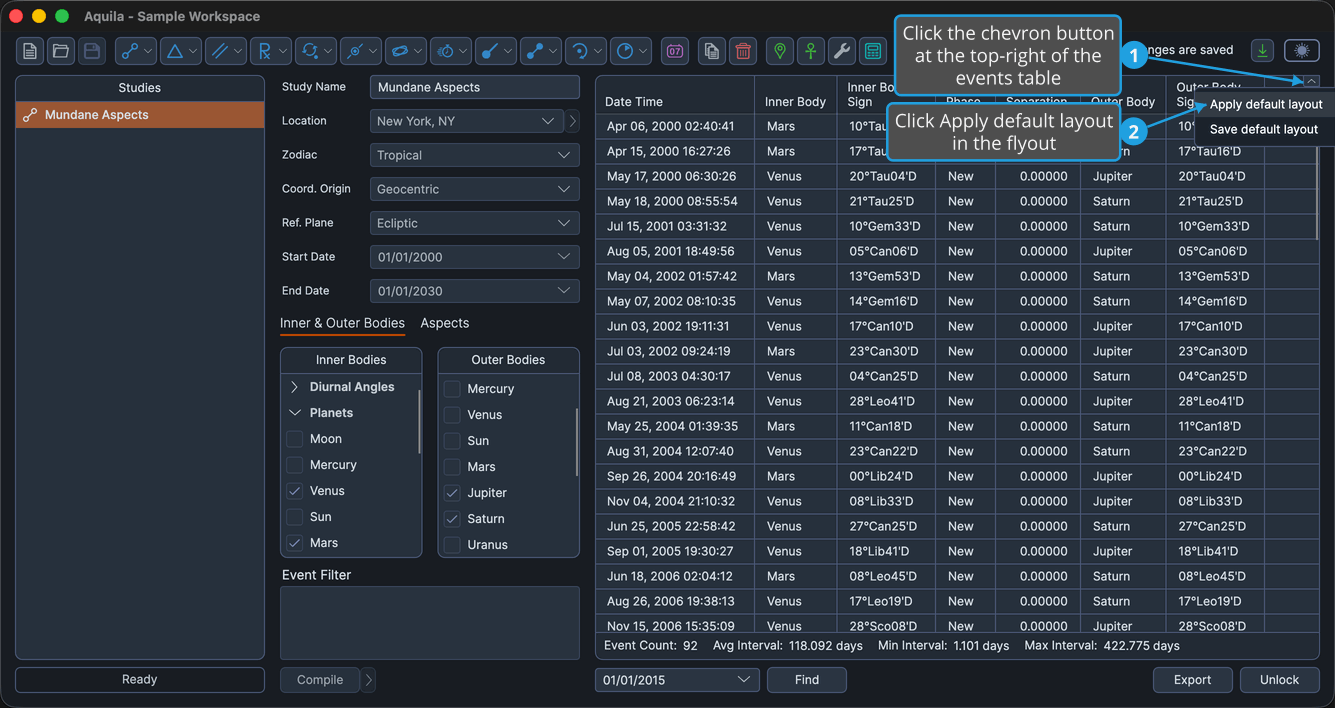Image resolution: width=1335 pixels, height=708 pixels.
Task: Select the orbit ellipse study tool
Action: coord(406,51)
